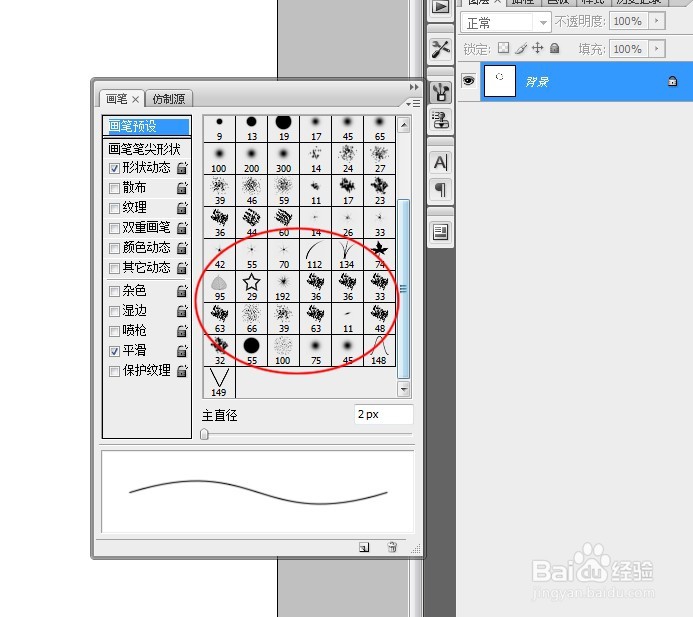Open the brushes panel dock icon
This screenshot has height=617, width=693.
tap(441, 92)
